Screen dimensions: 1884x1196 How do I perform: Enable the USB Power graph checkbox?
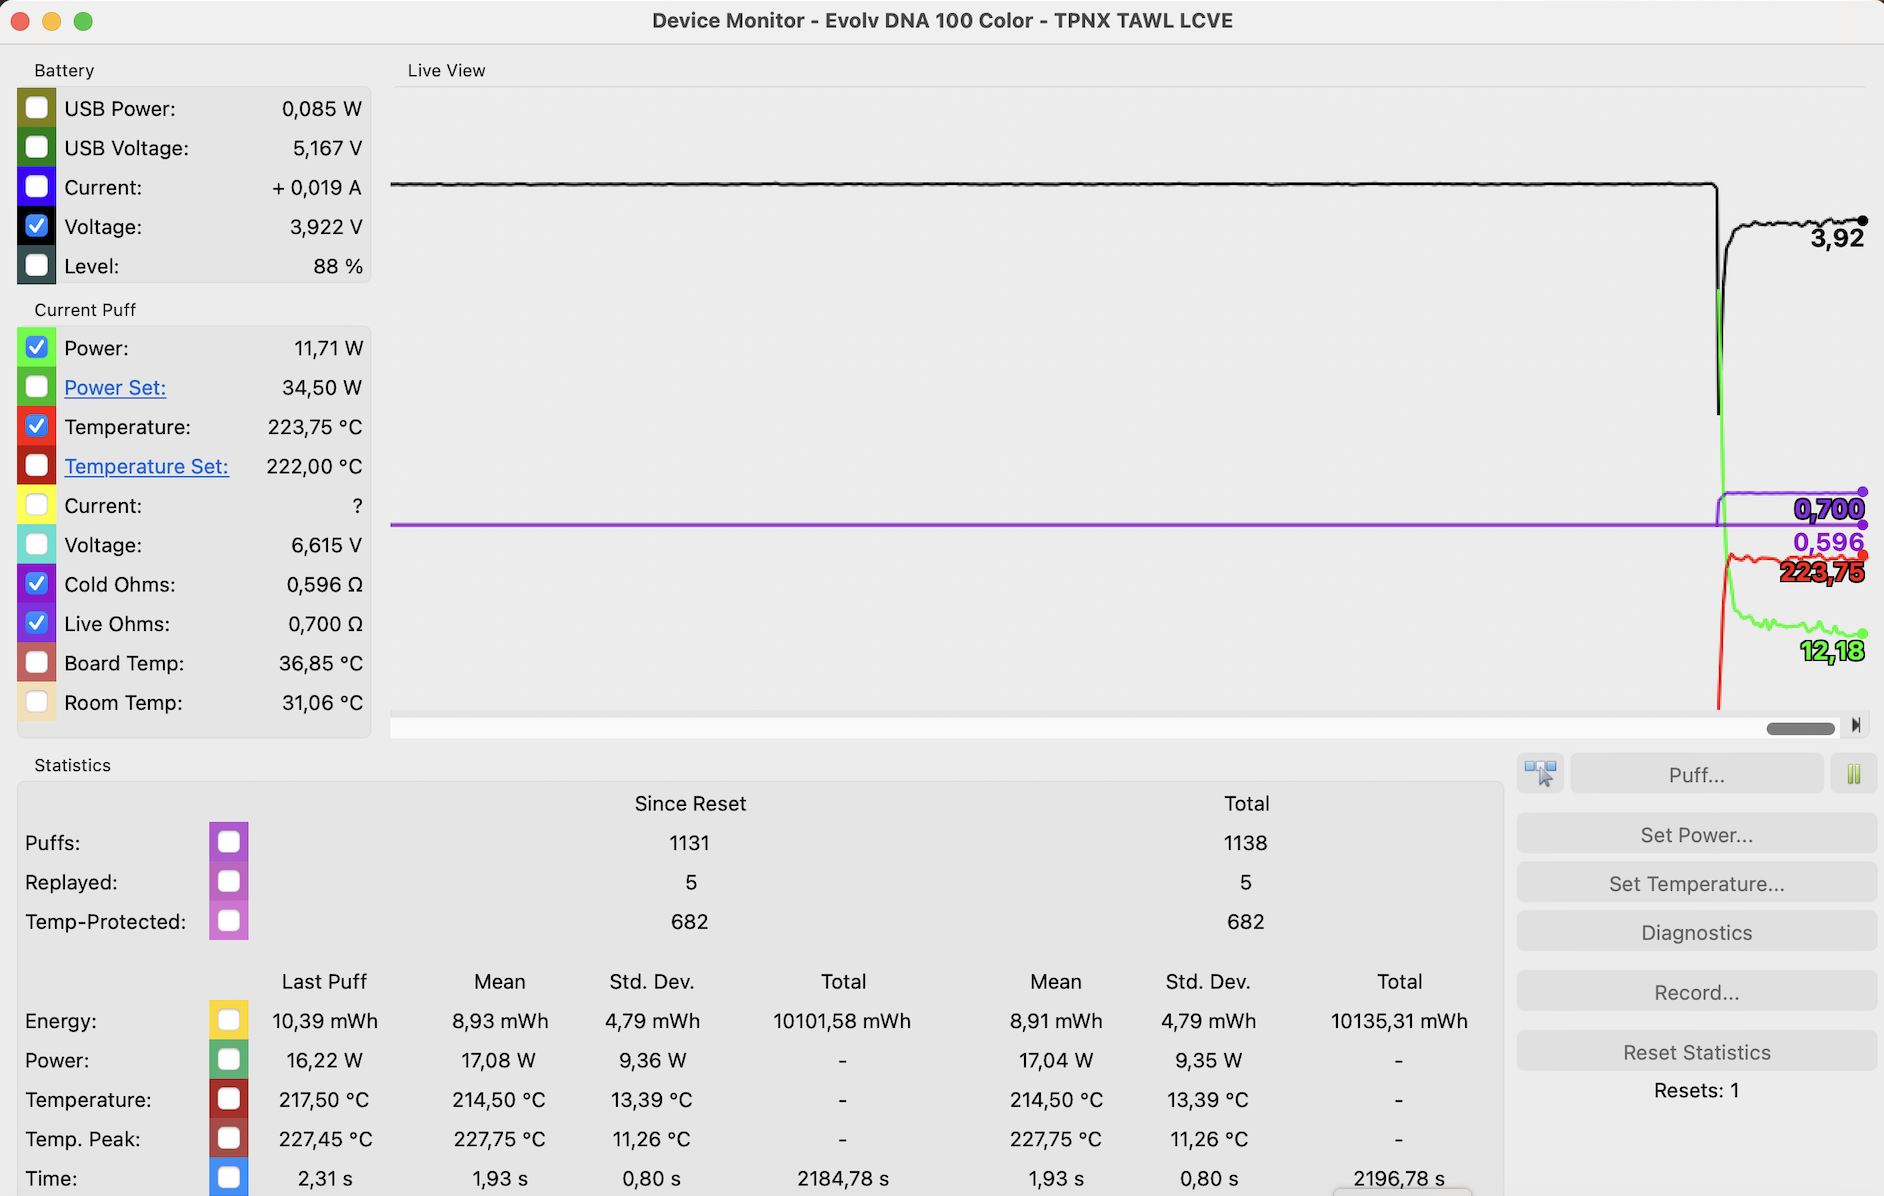click(37, 108)
